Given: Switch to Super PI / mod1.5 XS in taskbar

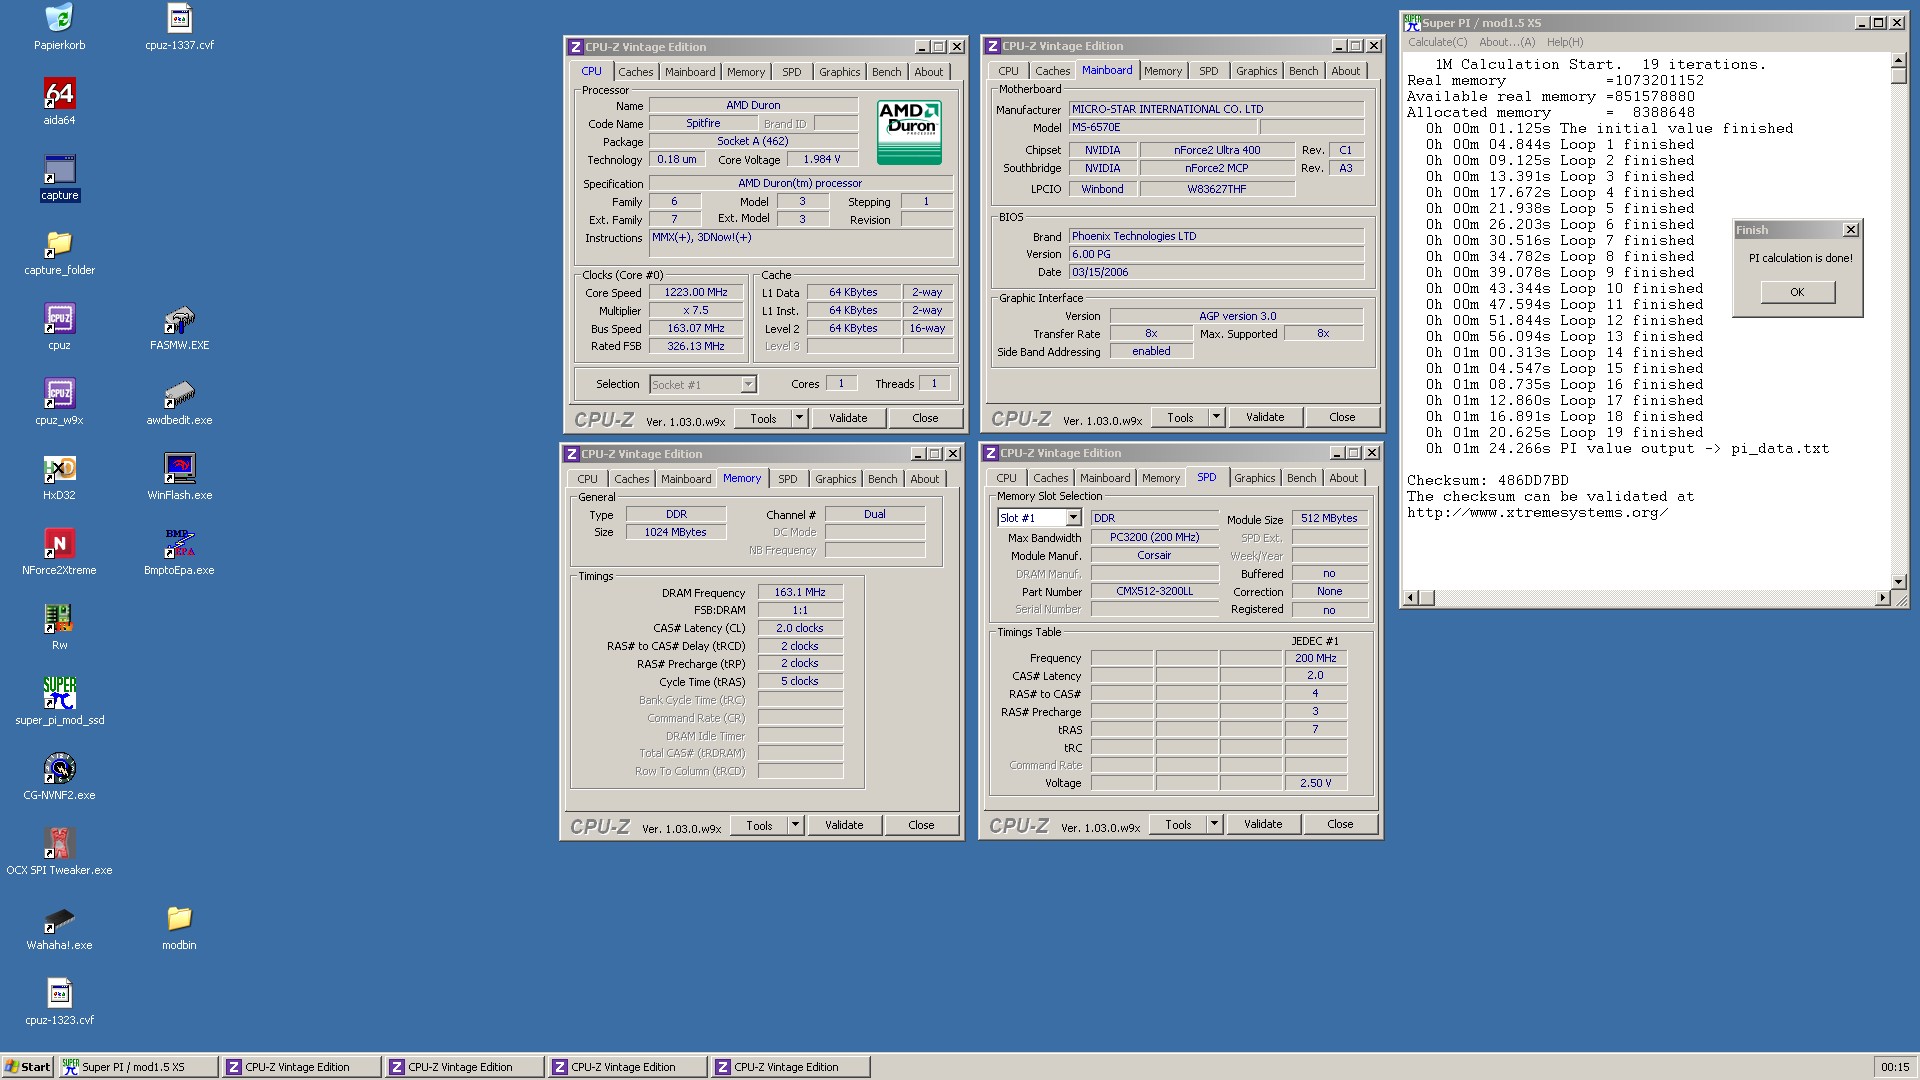Looking at the screenshot, I should [x=138, y=1067].
